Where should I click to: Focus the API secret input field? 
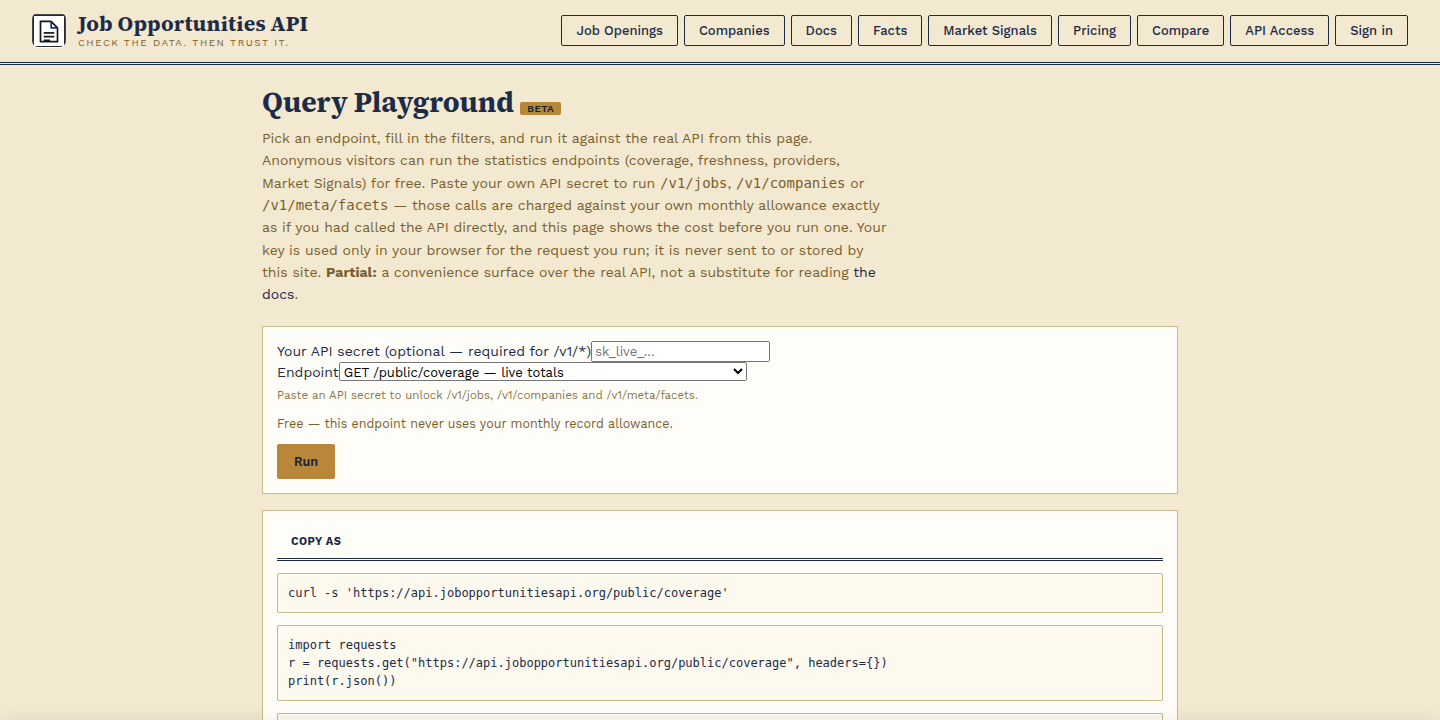pyautogui.click(x=681, y=351)
